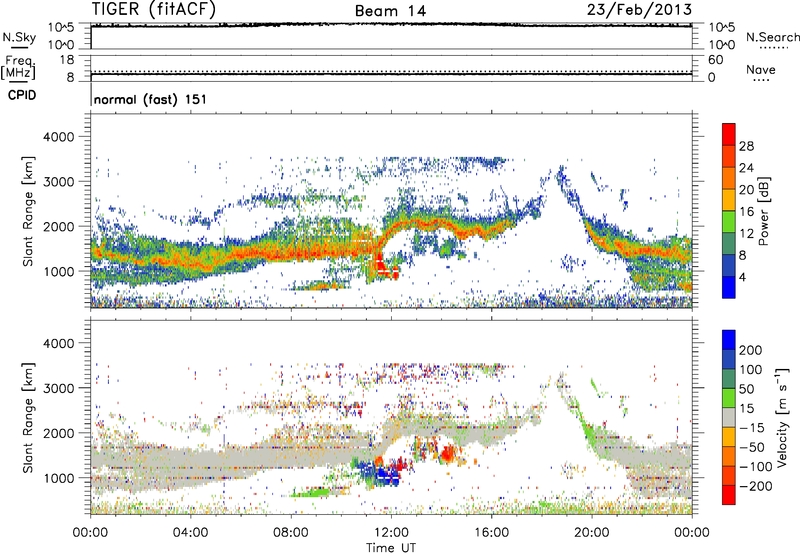
Task: Click the Nave legend label
Action: tap(761, 69)
